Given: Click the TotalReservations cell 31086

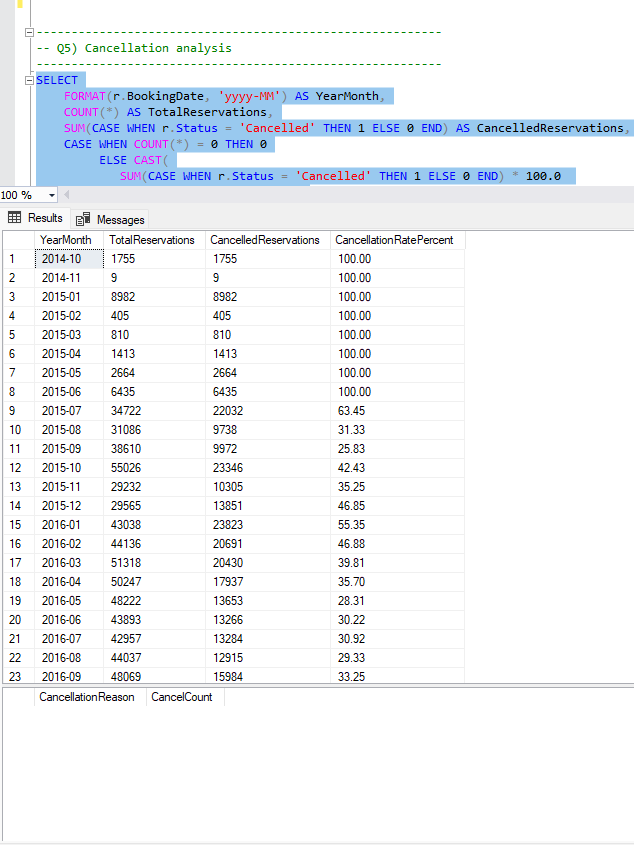Looking at the screenshot, I should tap(154, 430).
